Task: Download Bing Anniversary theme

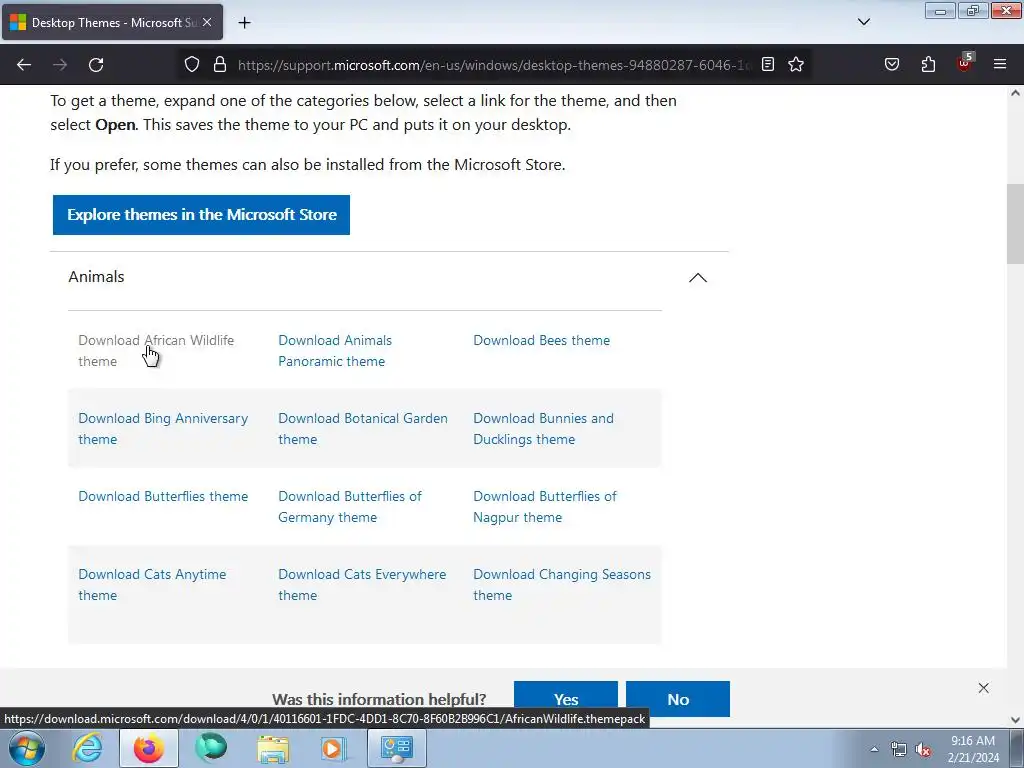Action: (x=163, y=428)
